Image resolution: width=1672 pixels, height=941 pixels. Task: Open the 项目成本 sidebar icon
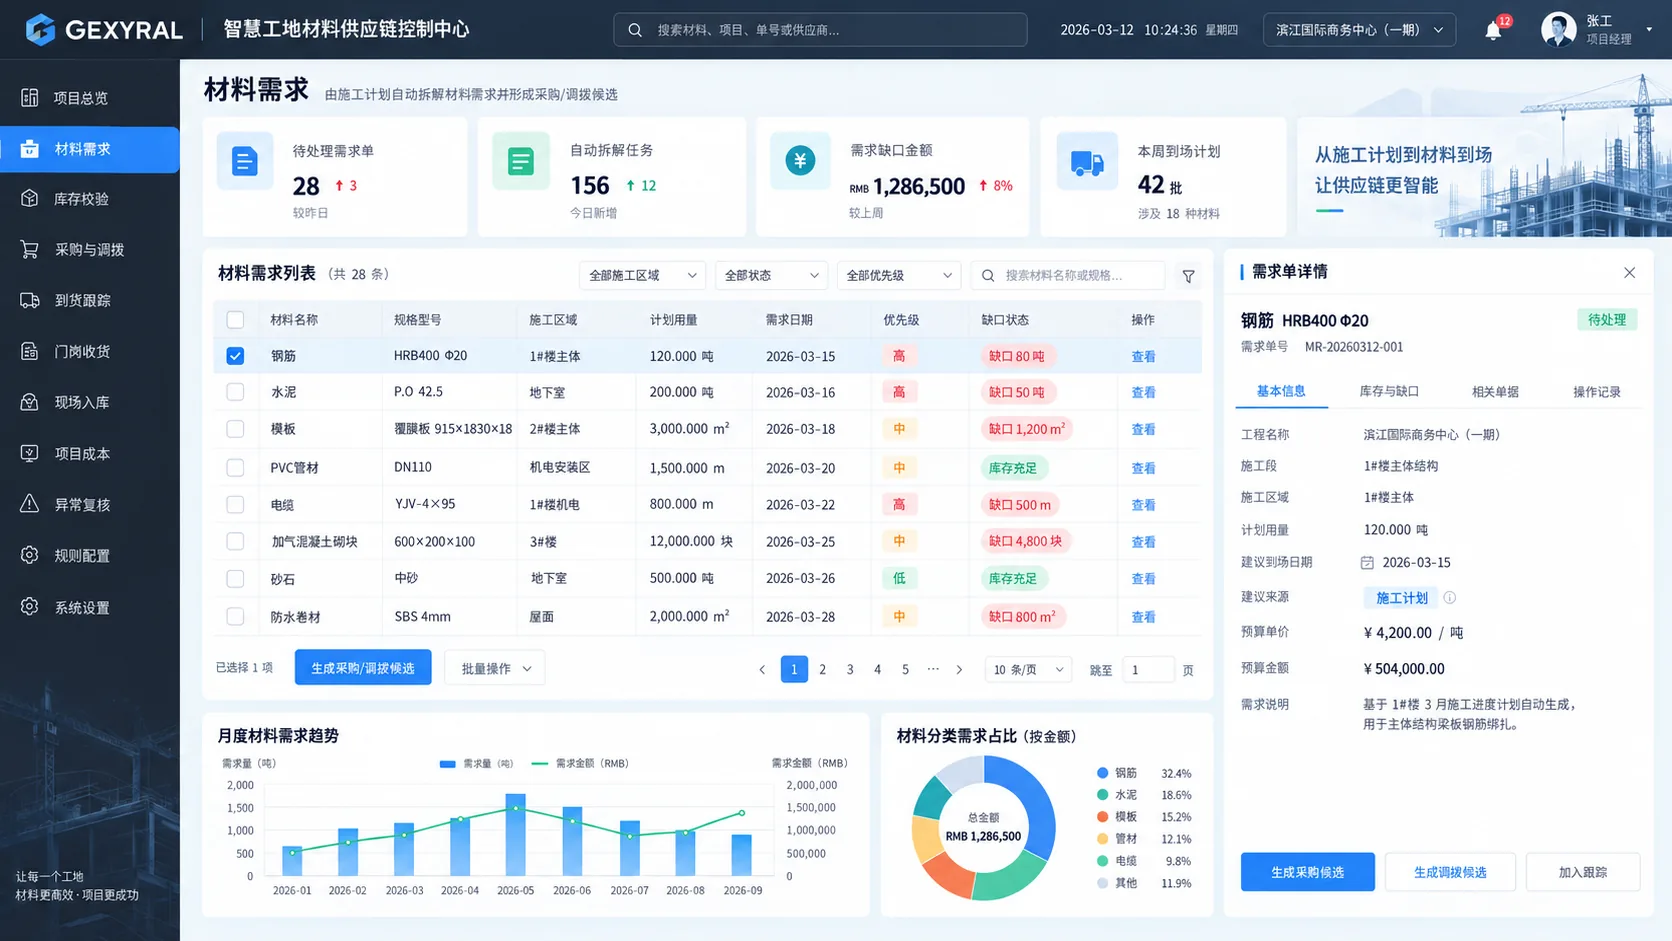30,453
